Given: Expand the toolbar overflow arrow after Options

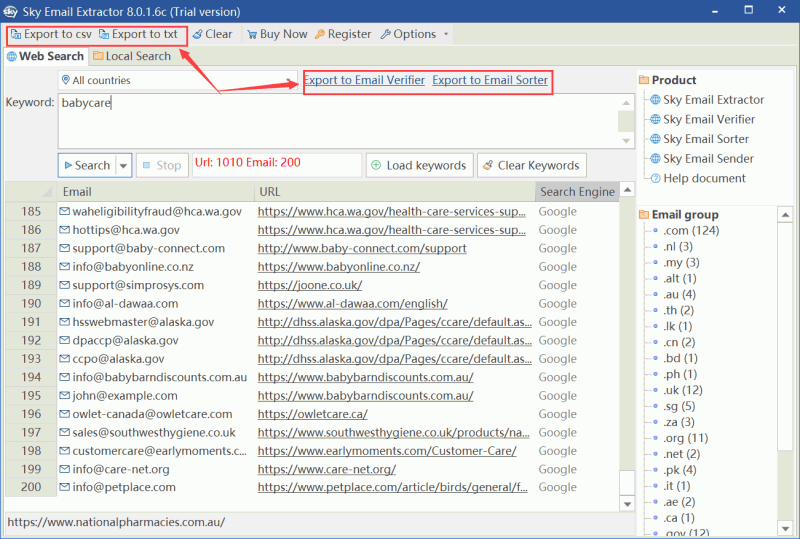Looking at the screenshot, I should coord(446,34).
